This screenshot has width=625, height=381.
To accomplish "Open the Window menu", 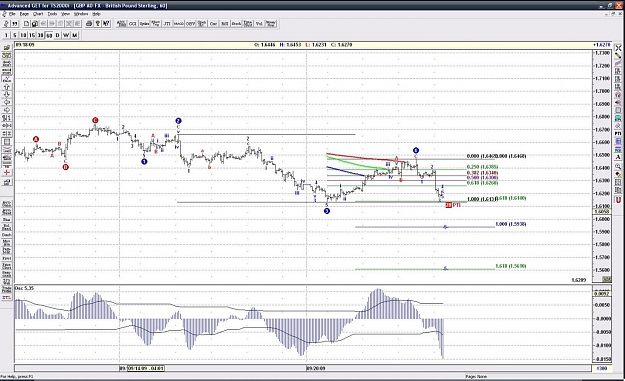I will (81, 14).
